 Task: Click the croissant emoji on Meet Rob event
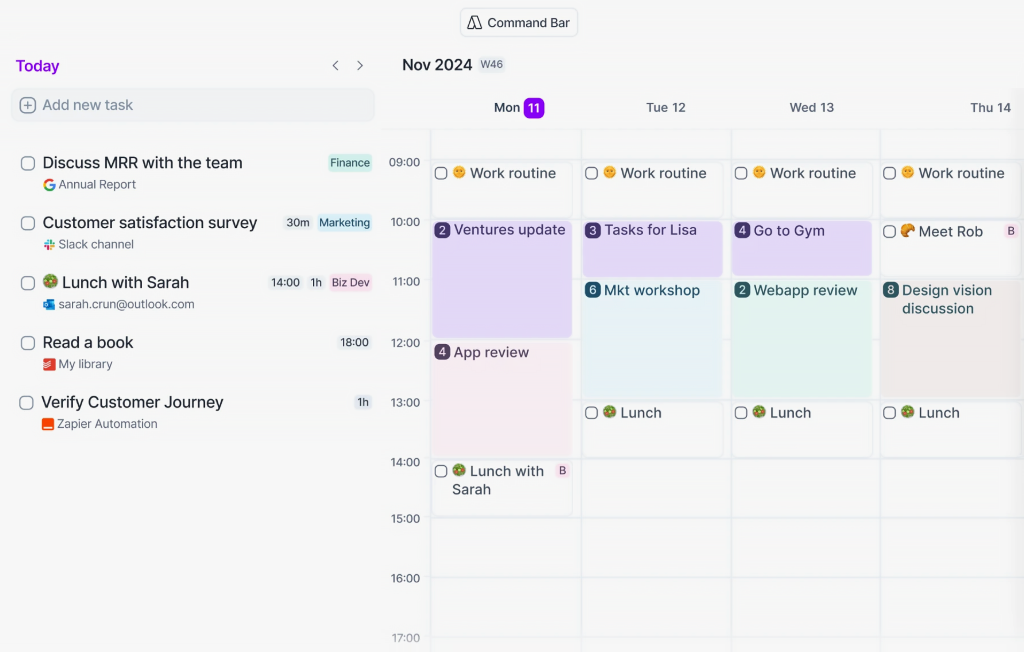click(x=907, y=231)
